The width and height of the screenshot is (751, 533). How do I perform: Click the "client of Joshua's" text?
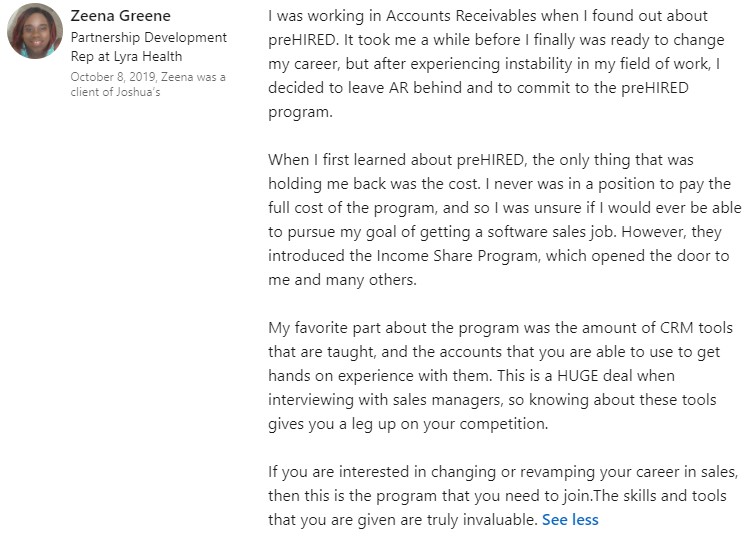pyautogui.click(x=115, y=93)
